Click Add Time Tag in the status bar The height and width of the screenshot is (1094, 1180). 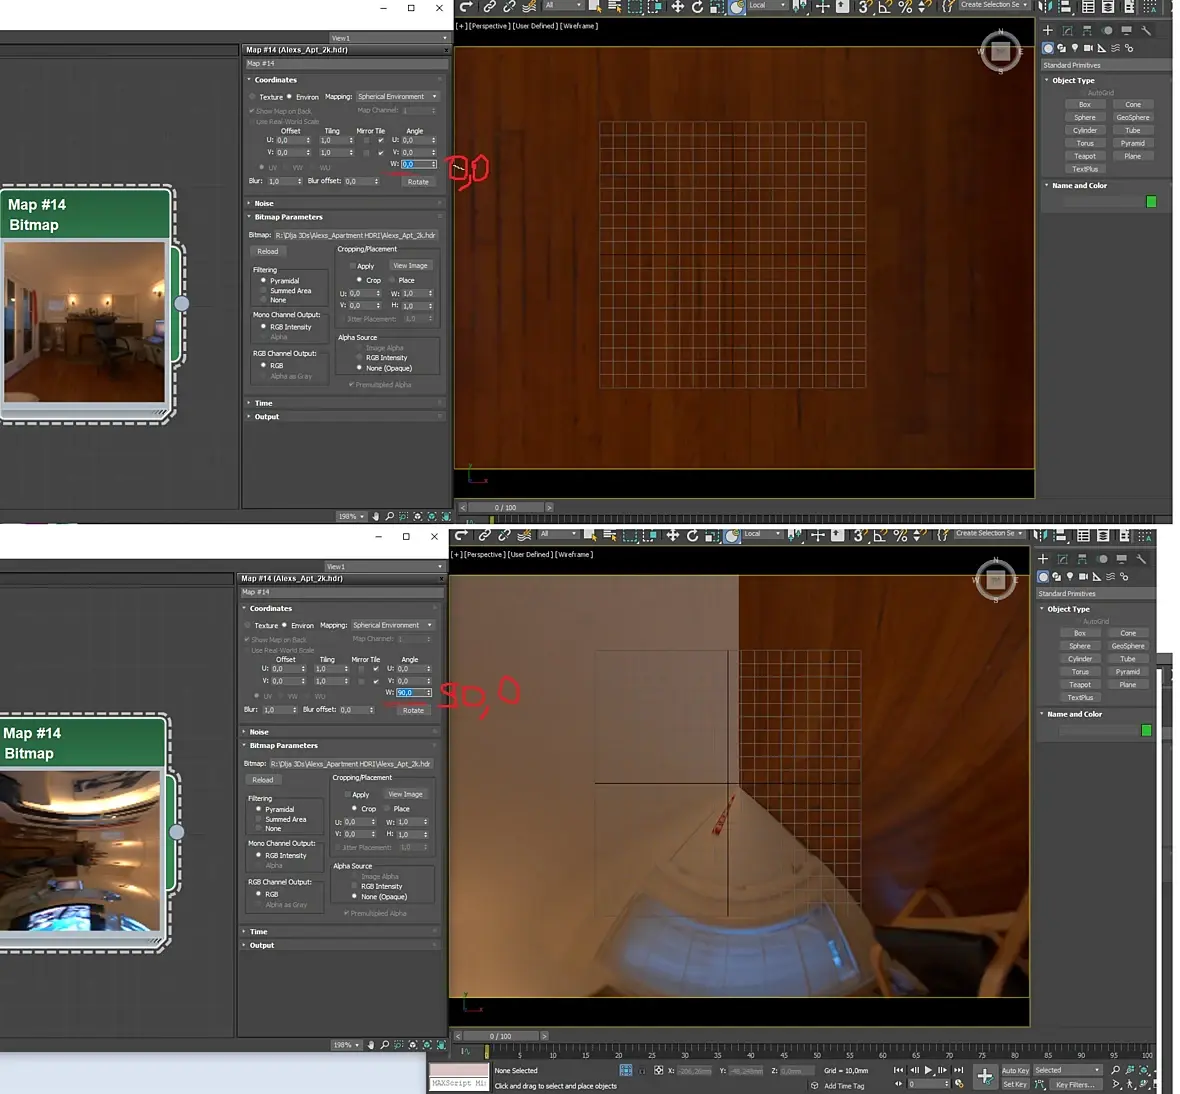[x=844, y=1086]
